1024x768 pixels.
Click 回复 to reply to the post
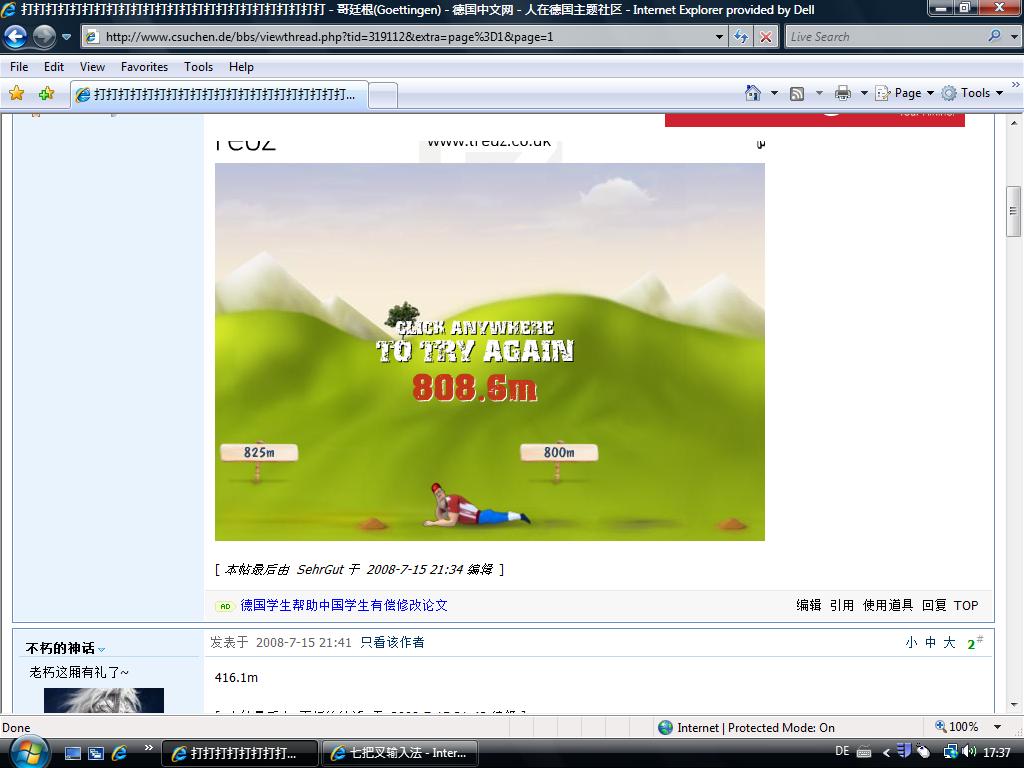pos(934,605)
